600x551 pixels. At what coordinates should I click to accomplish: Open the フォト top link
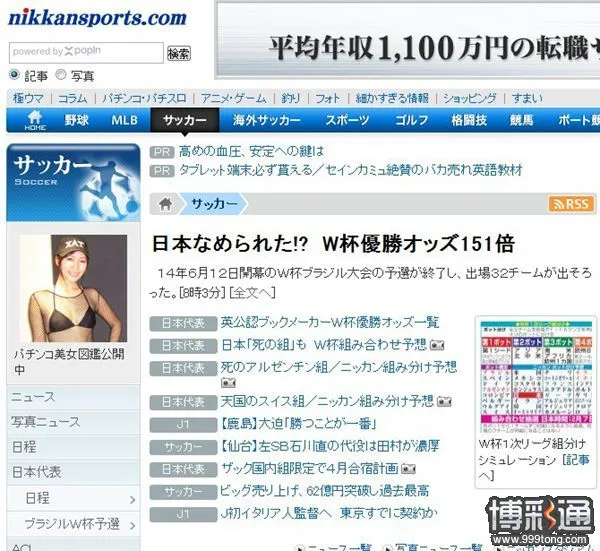(328, 98)
